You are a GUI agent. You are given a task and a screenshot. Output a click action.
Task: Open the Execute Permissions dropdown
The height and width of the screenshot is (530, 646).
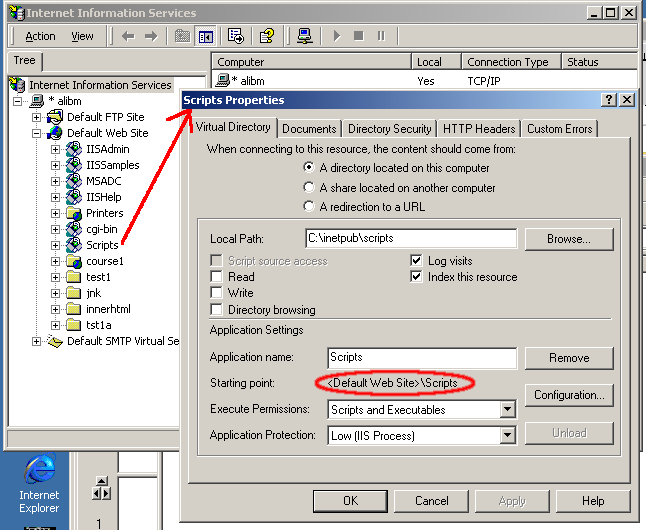(x=508, y=410)
